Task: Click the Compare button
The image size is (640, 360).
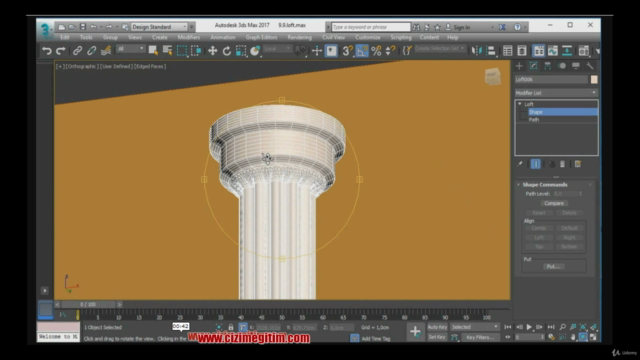Action: [x=553, y=203]
